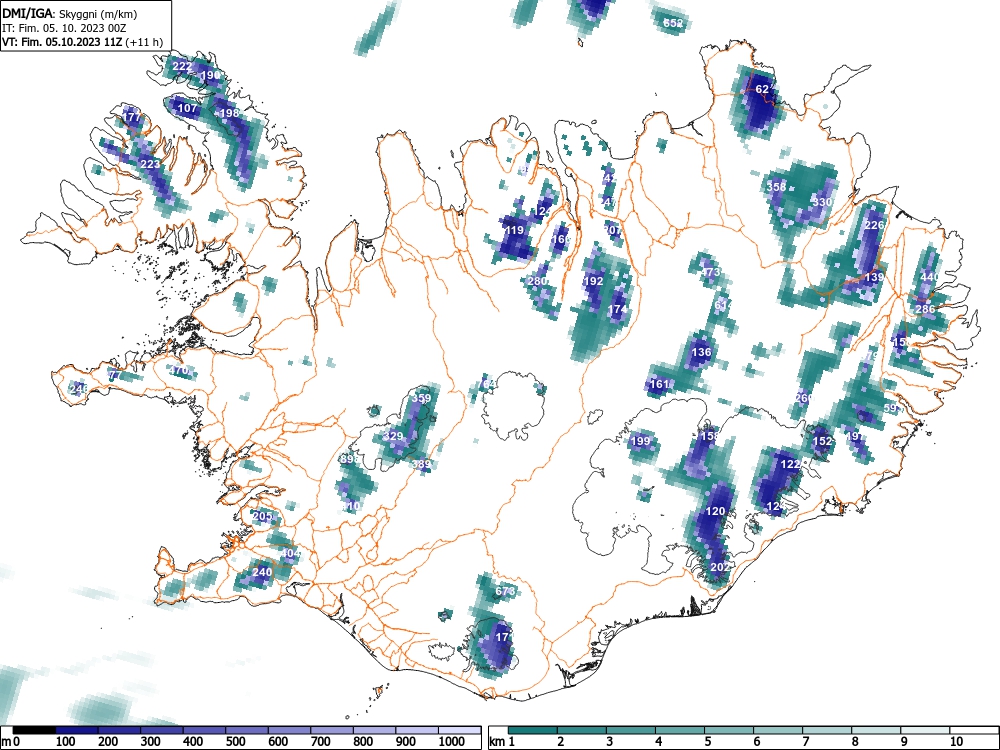Click the value 139 on the map

(874, 277)
